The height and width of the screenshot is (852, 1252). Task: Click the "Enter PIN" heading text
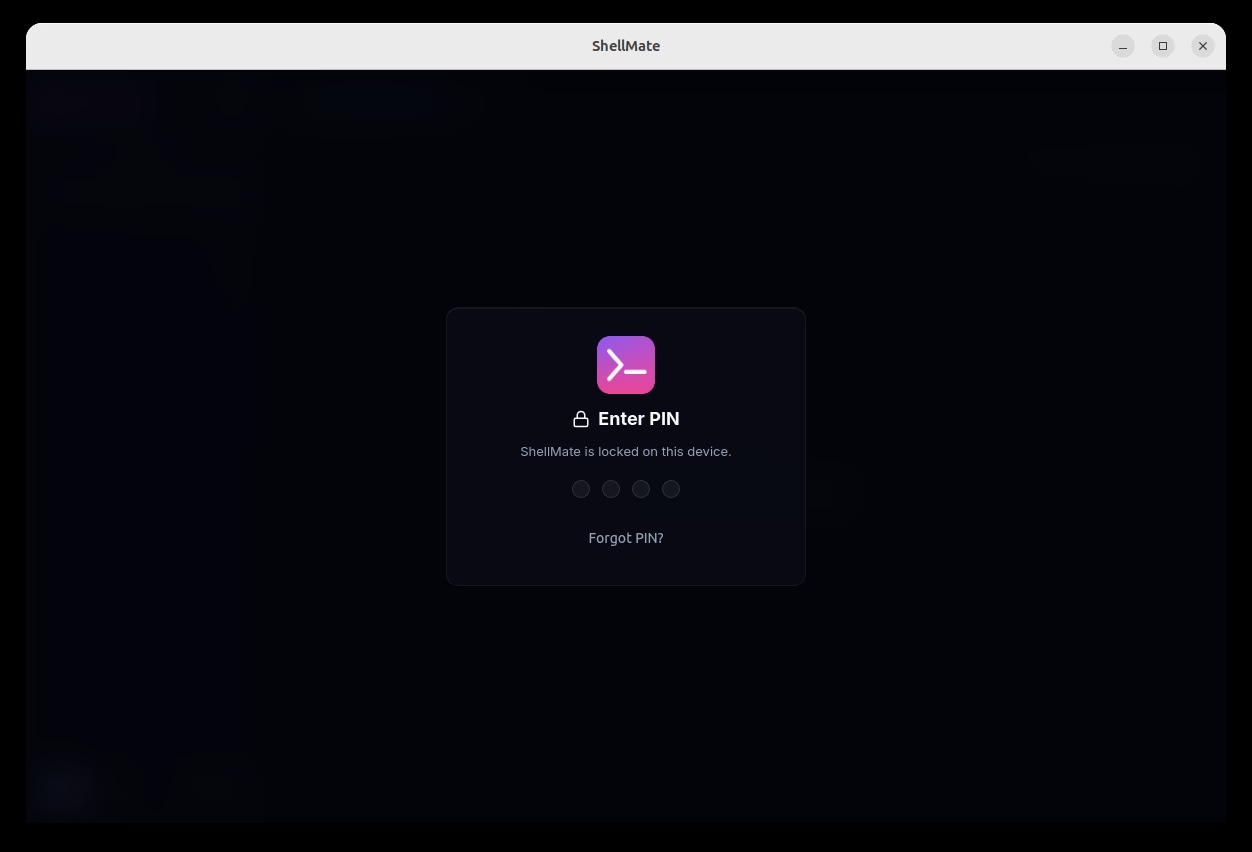point(639,419)
